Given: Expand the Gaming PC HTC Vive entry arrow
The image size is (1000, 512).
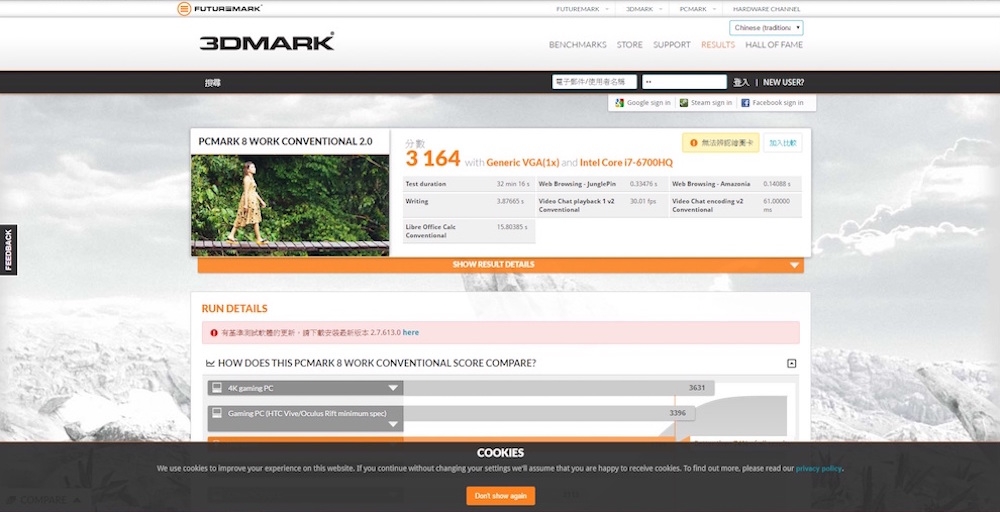Looking at the screenshot, I should [393, 424].
